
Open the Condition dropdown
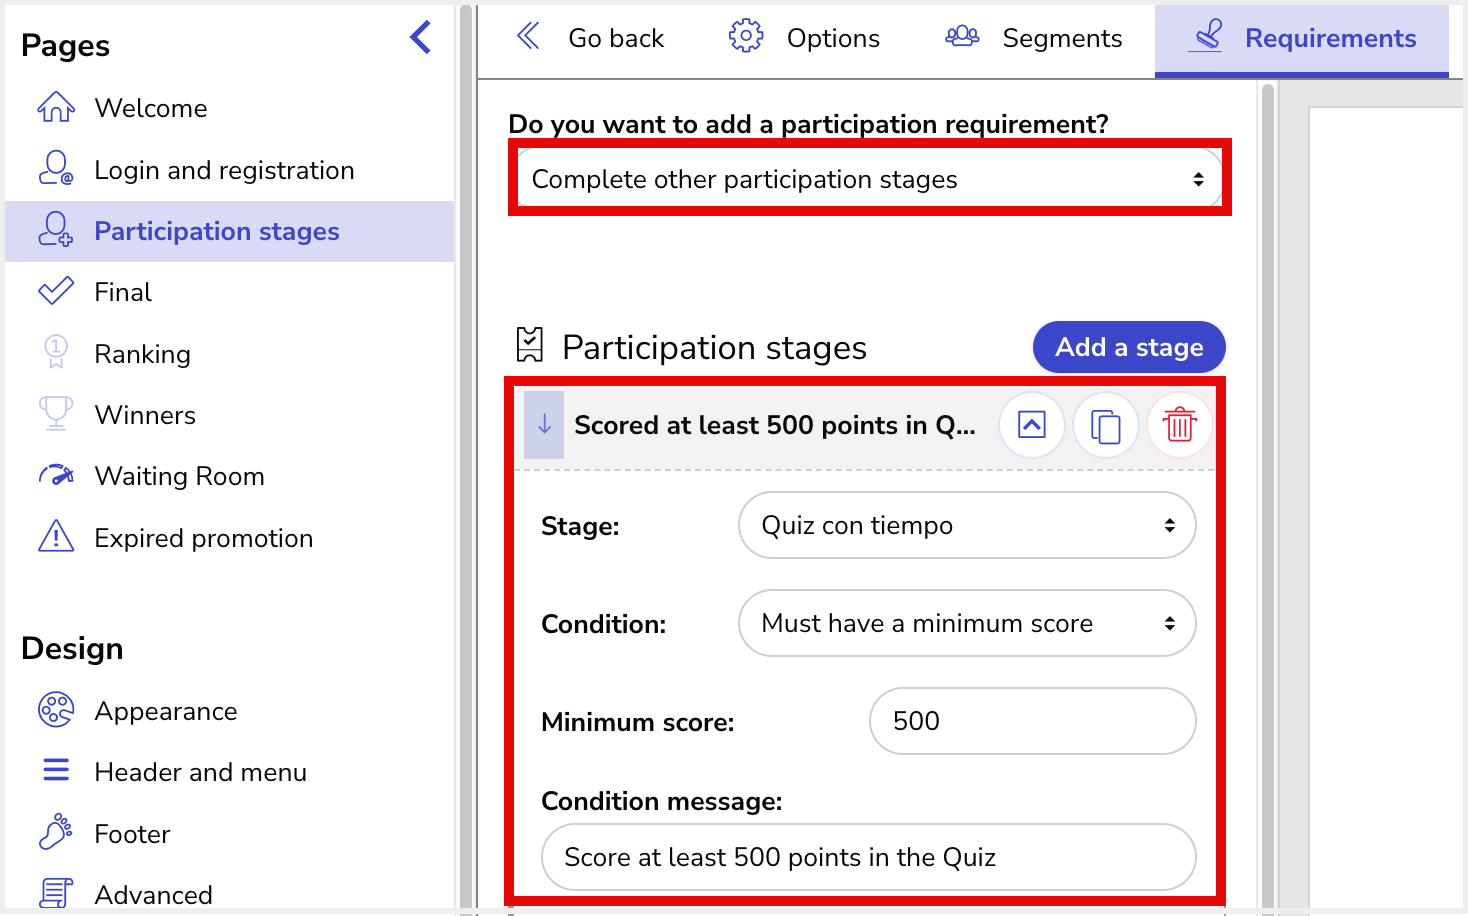pos(967,623)
